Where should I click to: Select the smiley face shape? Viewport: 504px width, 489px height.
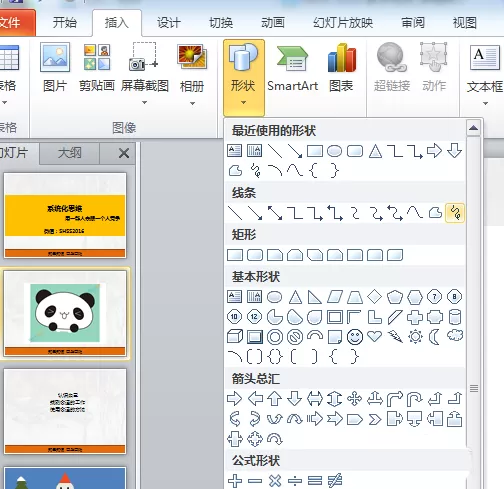[x=355, y=337]
